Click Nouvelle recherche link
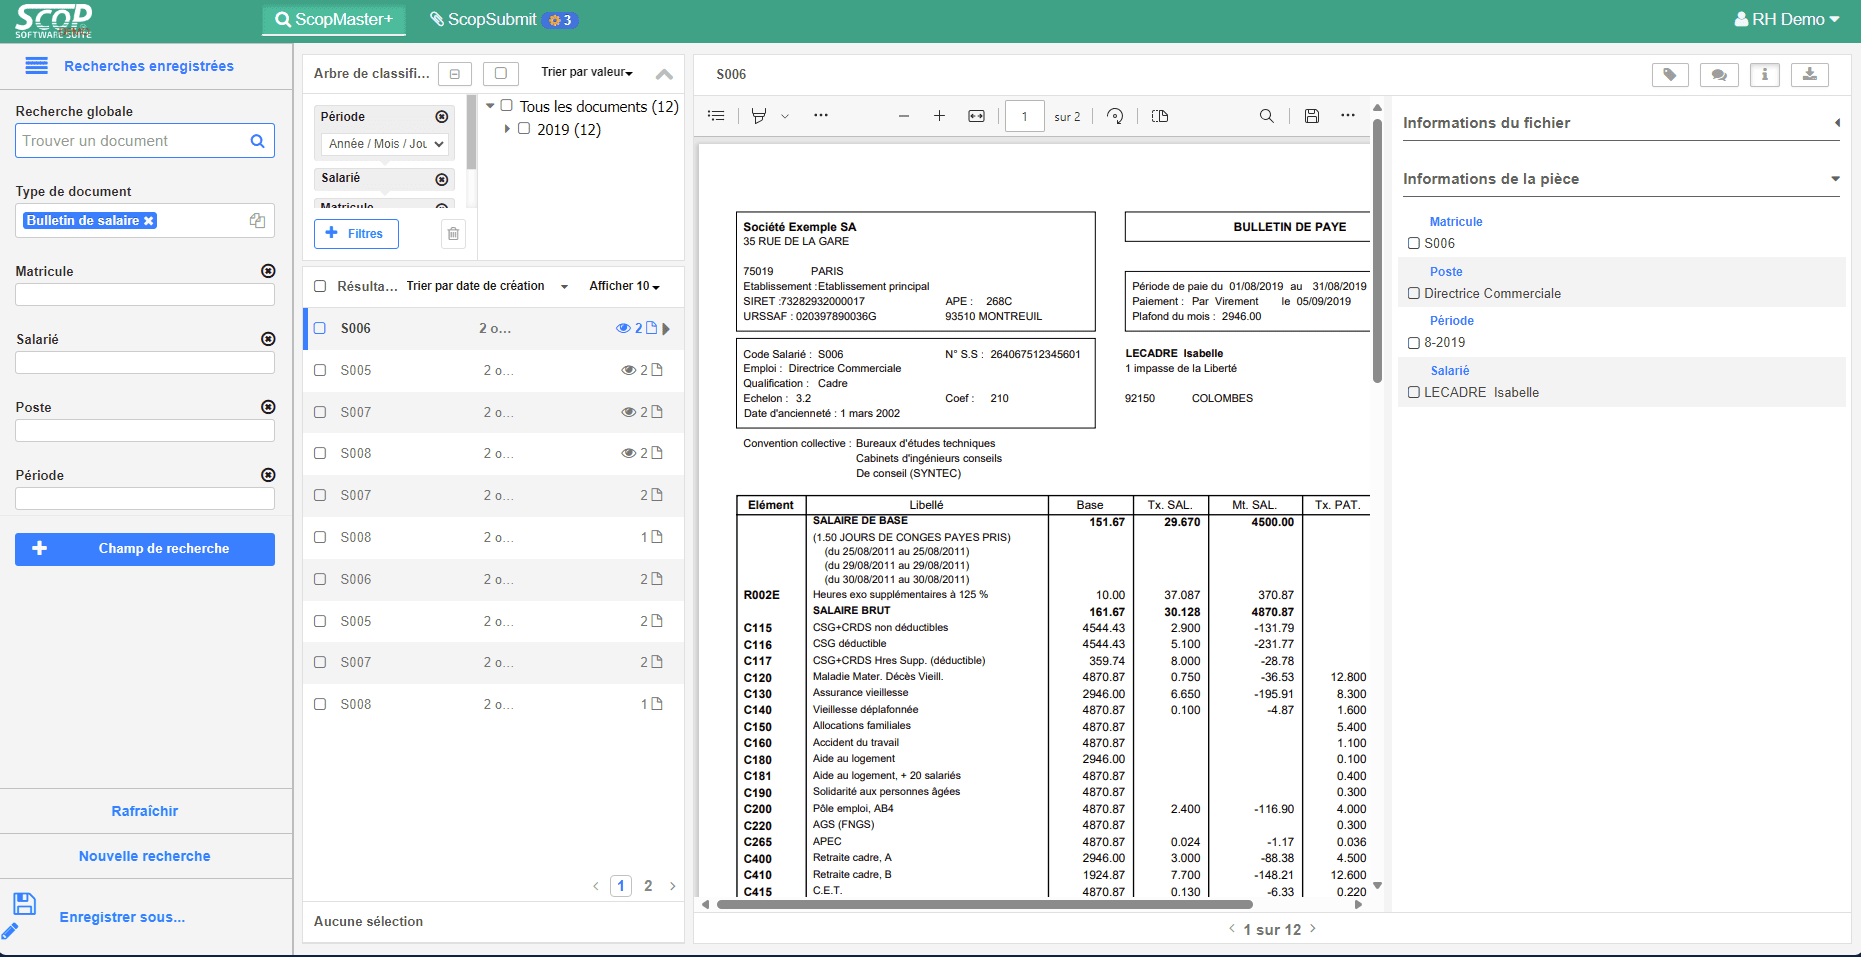Viewport: 1861px width, 957px height. 145,856
